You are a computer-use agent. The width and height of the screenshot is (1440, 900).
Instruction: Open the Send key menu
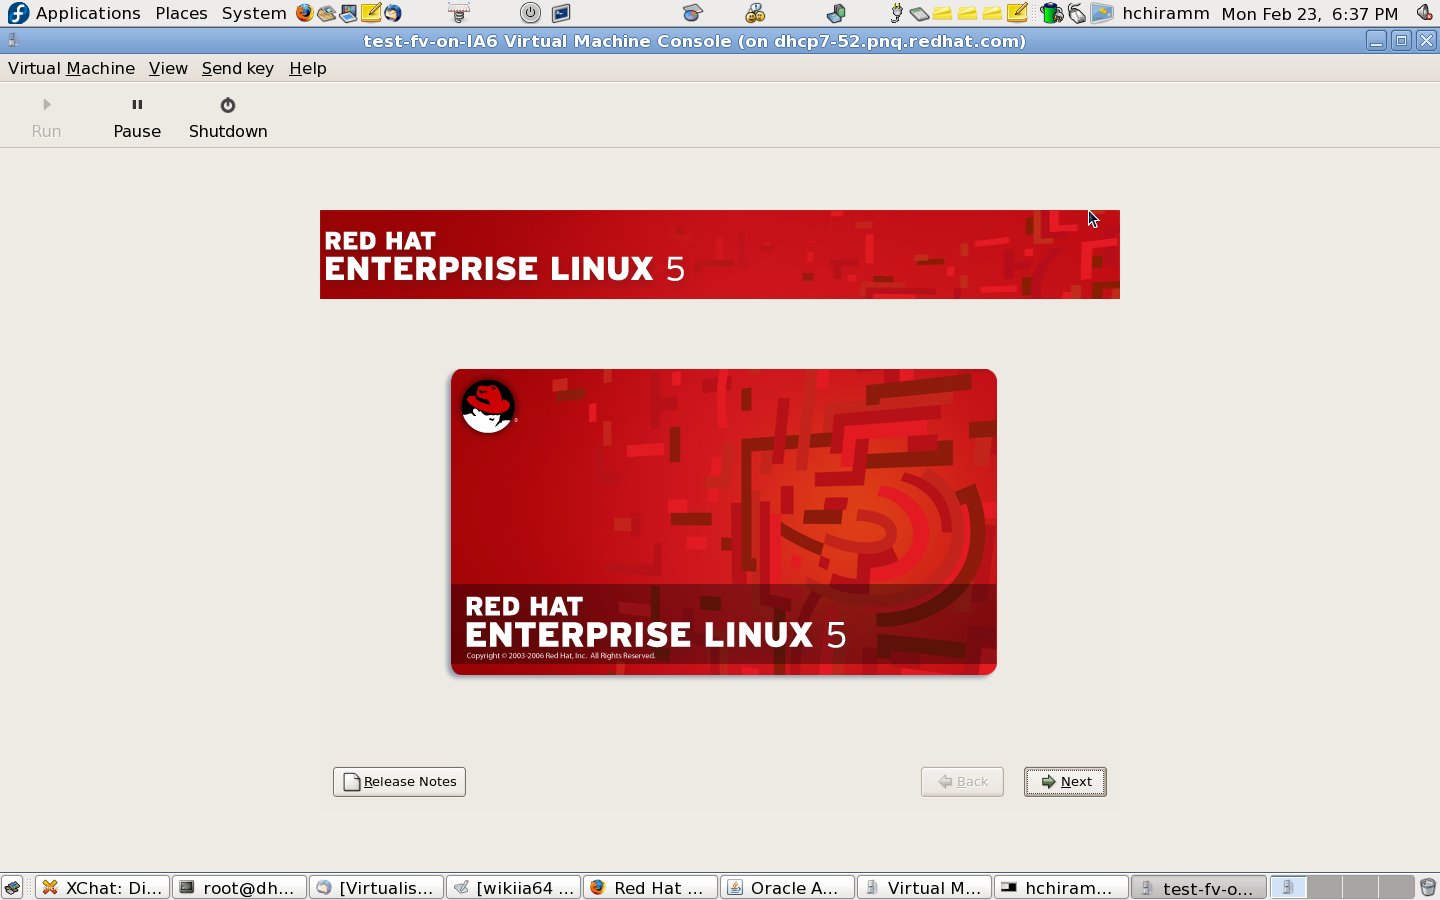click(238, 68)
